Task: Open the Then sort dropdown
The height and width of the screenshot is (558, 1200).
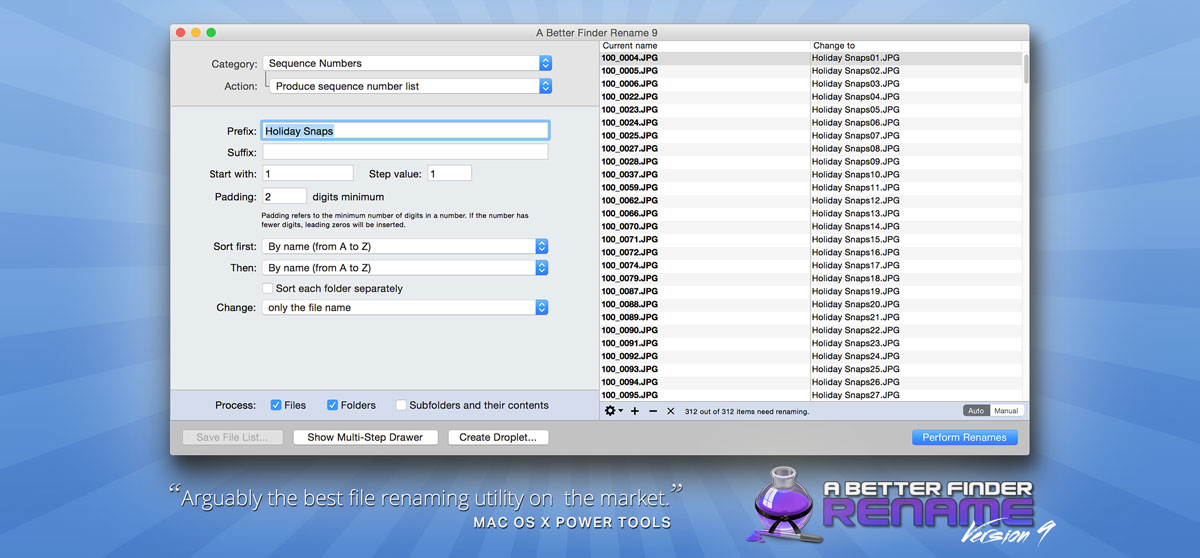Action: tap(406, 268)
